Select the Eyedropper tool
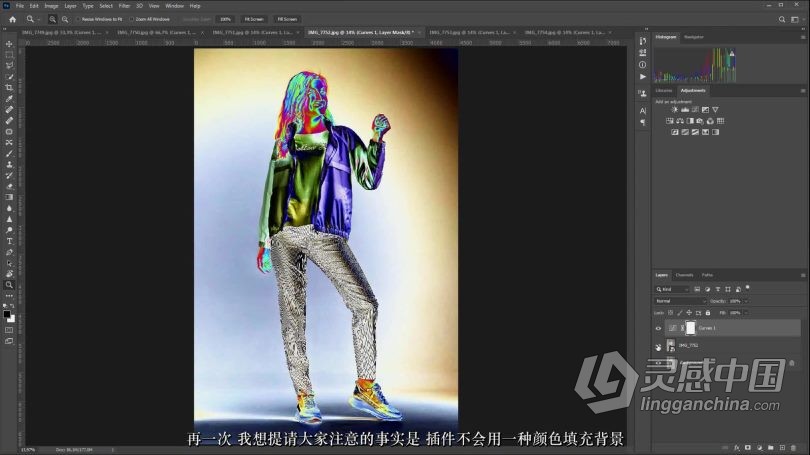Viewport: 810px width, 455px height. (x=9, y=99)
